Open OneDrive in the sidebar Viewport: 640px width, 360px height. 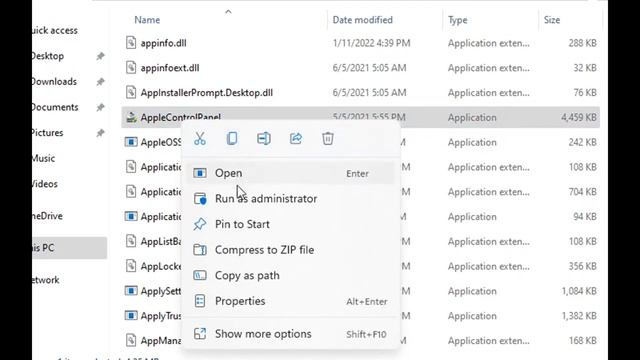(47, 216)
